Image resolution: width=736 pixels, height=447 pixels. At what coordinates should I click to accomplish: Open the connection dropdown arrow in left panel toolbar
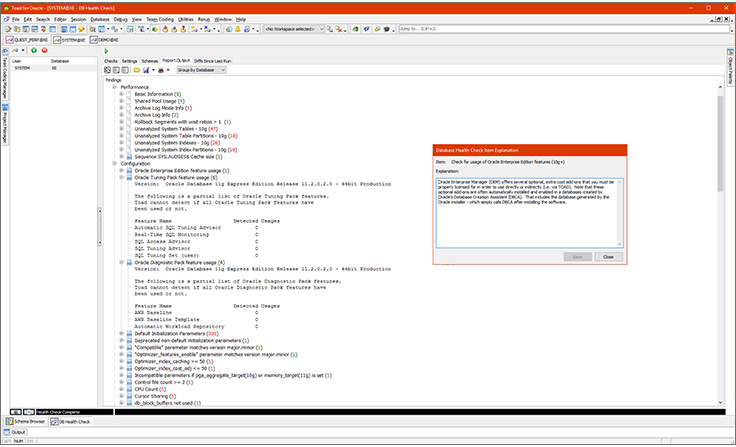(x=23, y=50)
